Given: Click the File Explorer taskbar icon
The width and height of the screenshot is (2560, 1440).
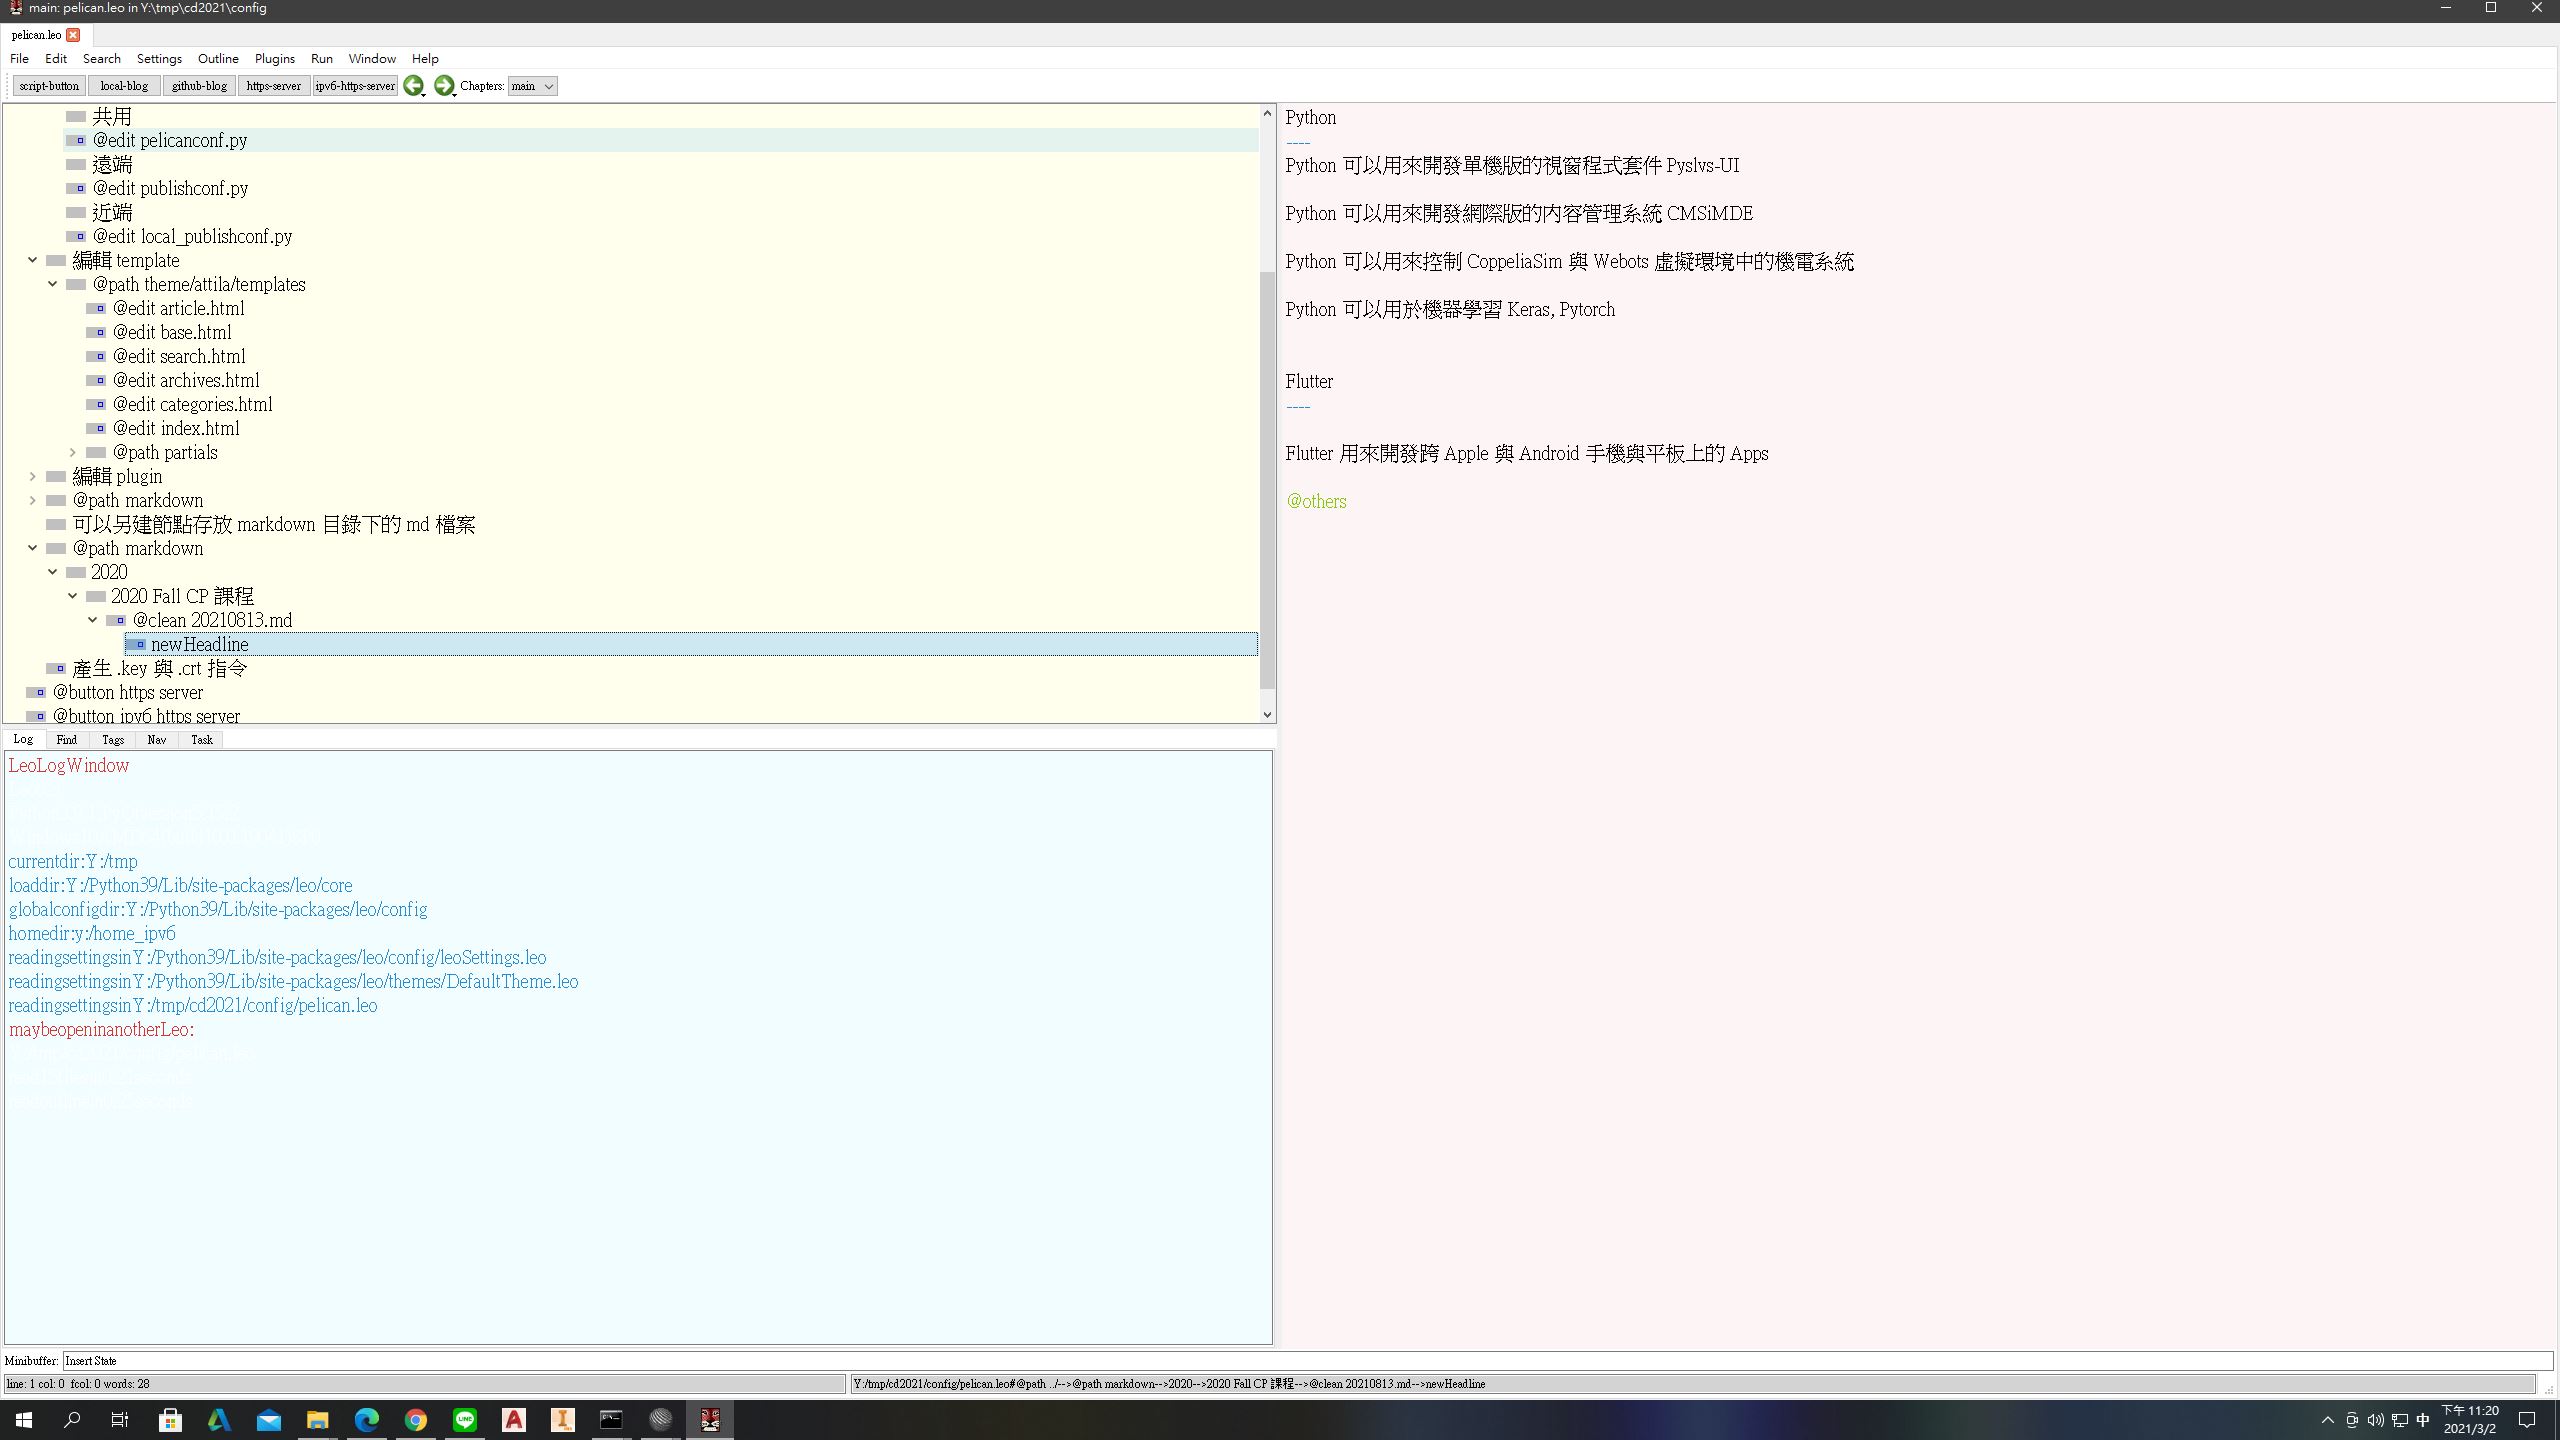Looking at the screenshot, I should coord(318,1419).
